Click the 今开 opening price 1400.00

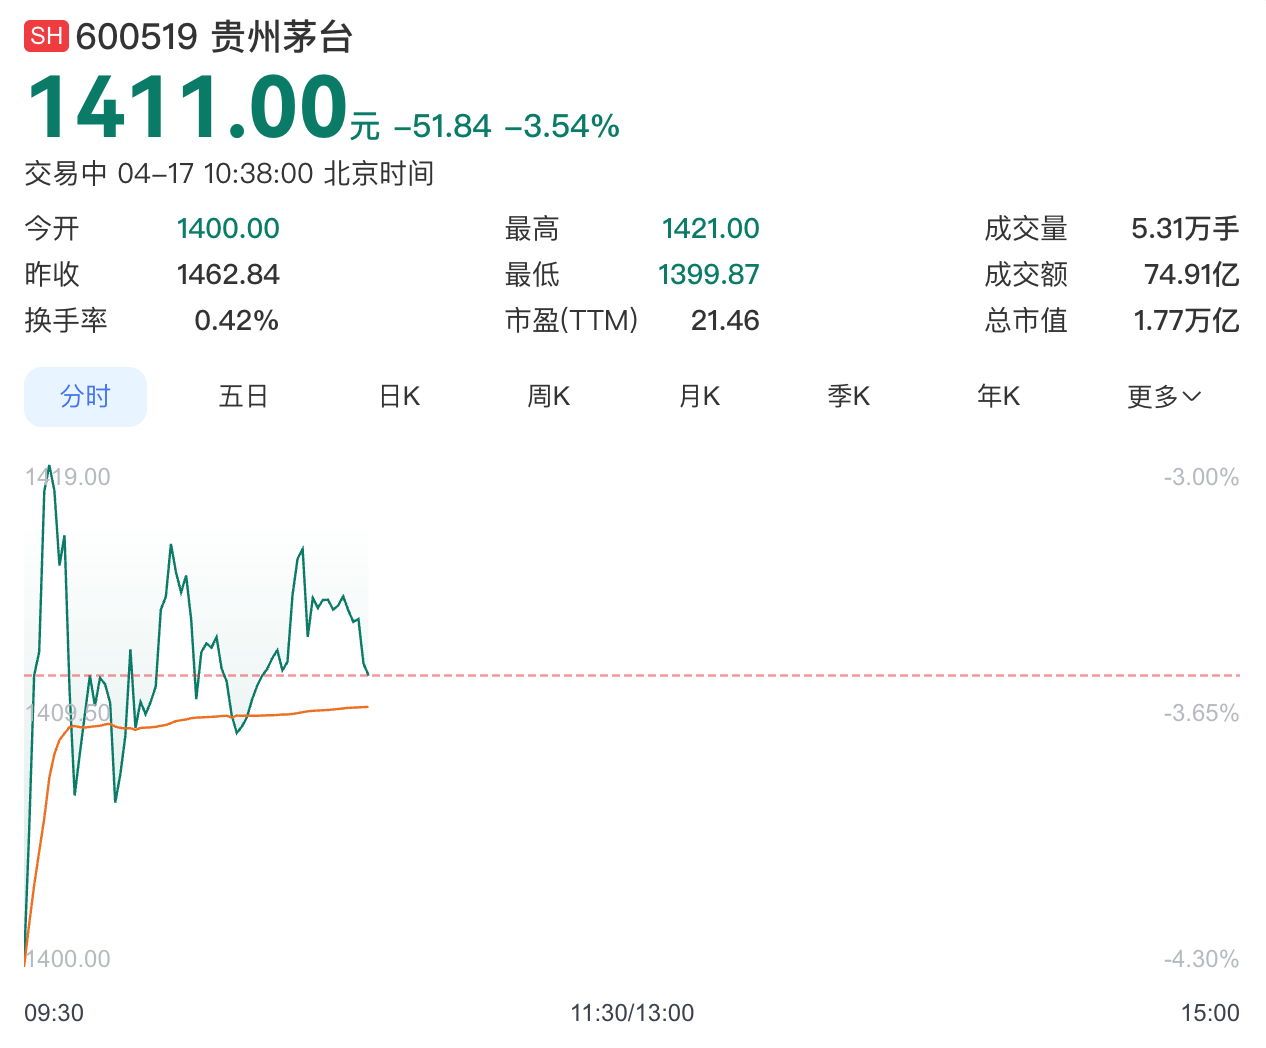[228, 229]
